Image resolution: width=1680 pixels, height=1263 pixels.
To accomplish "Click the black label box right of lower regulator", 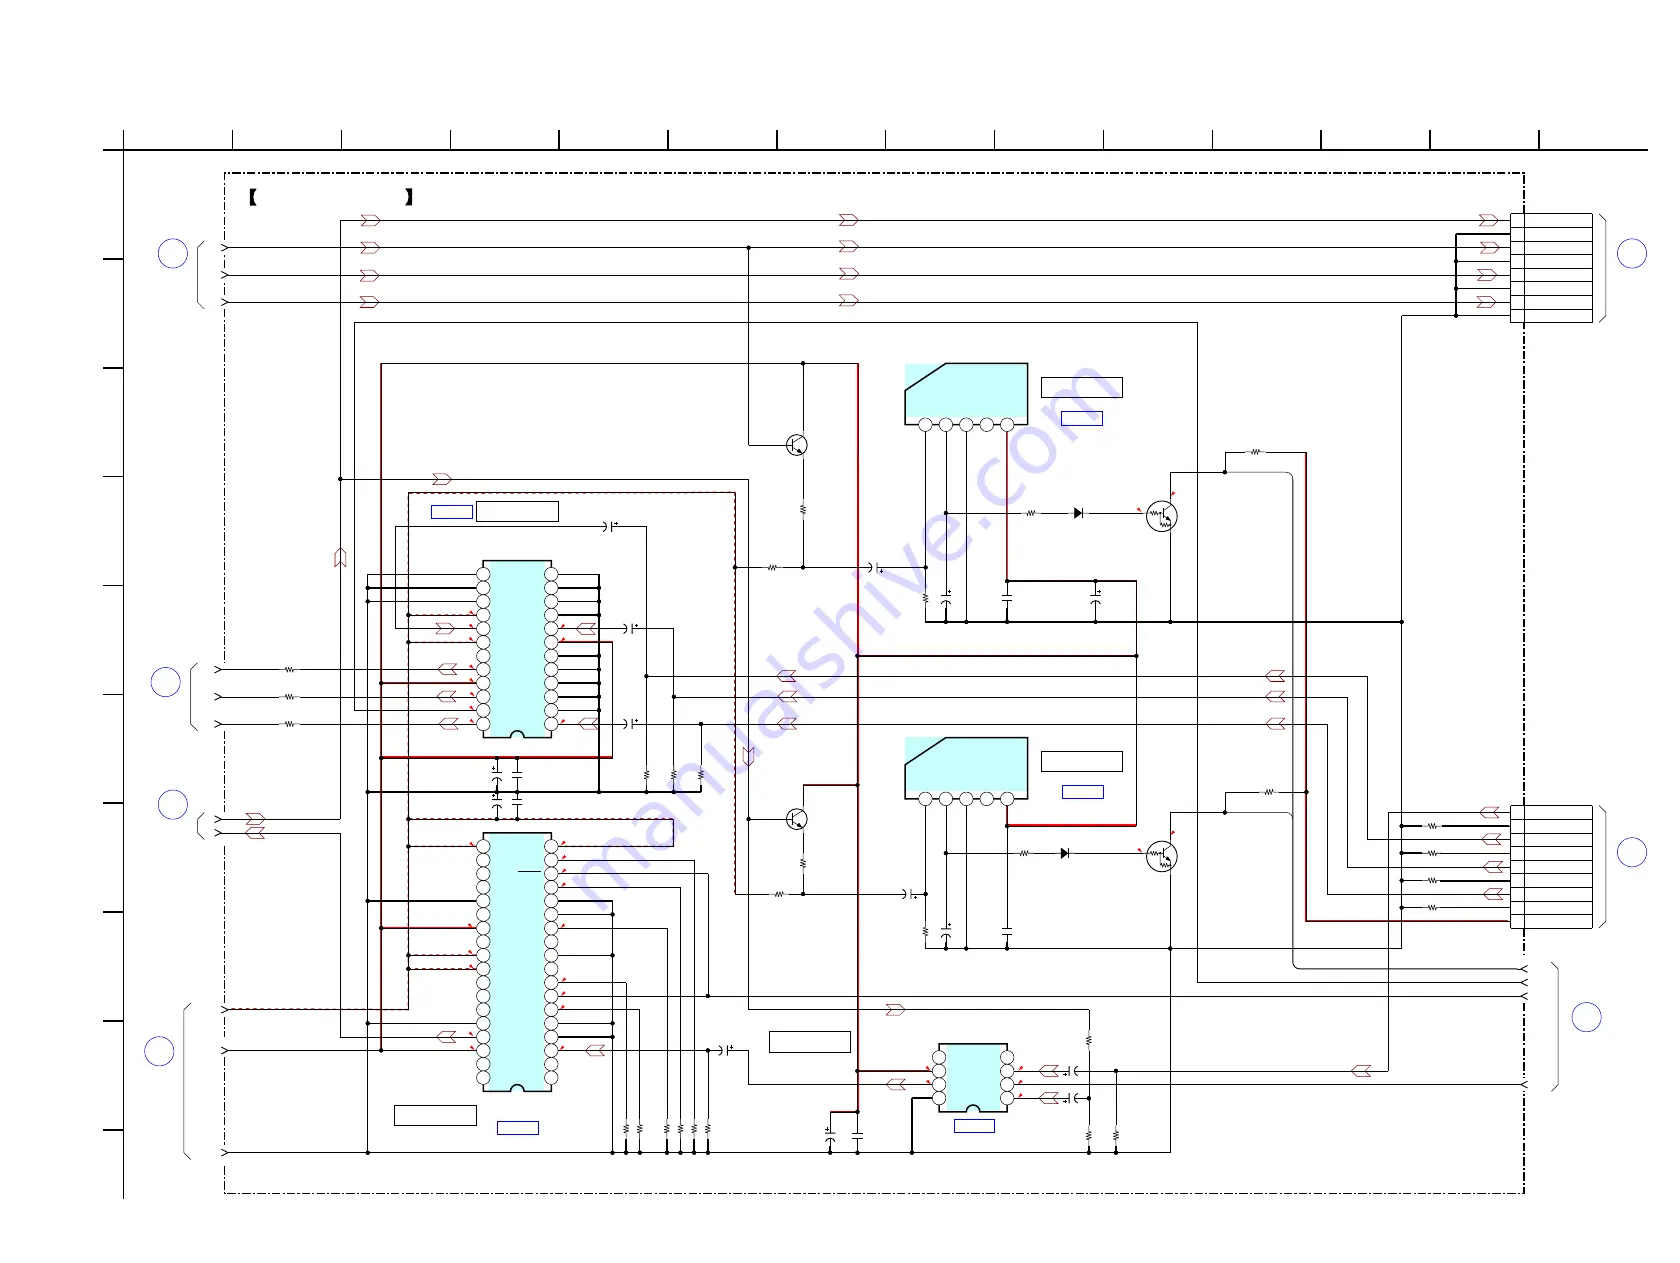I will [x=1082, y=761].
